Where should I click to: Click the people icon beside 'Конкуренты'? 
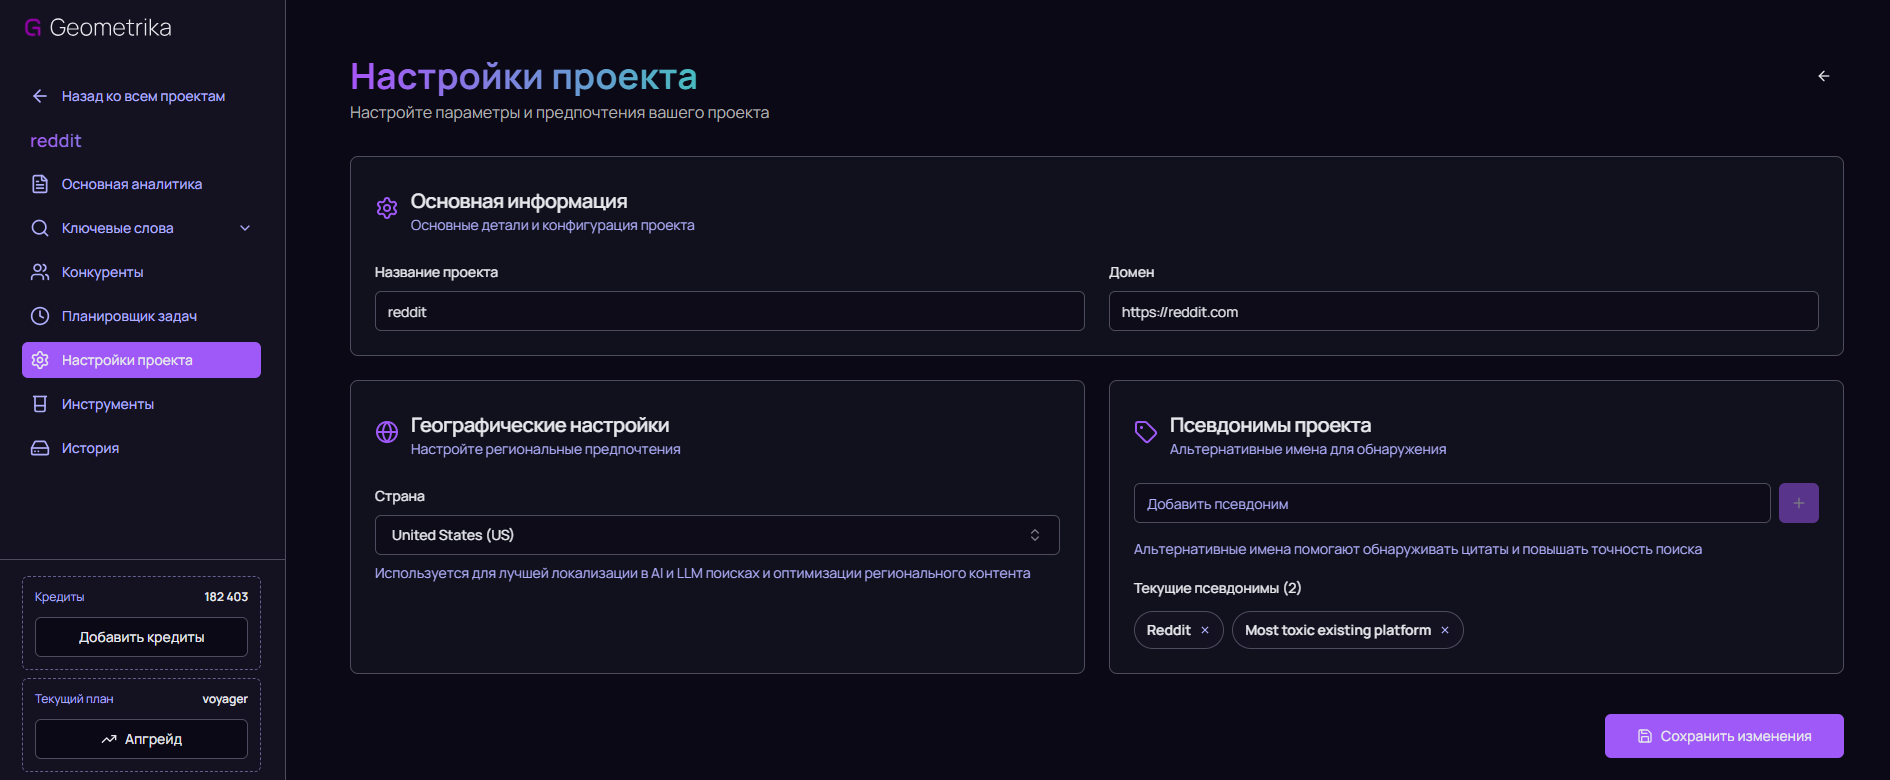[40, 272]
